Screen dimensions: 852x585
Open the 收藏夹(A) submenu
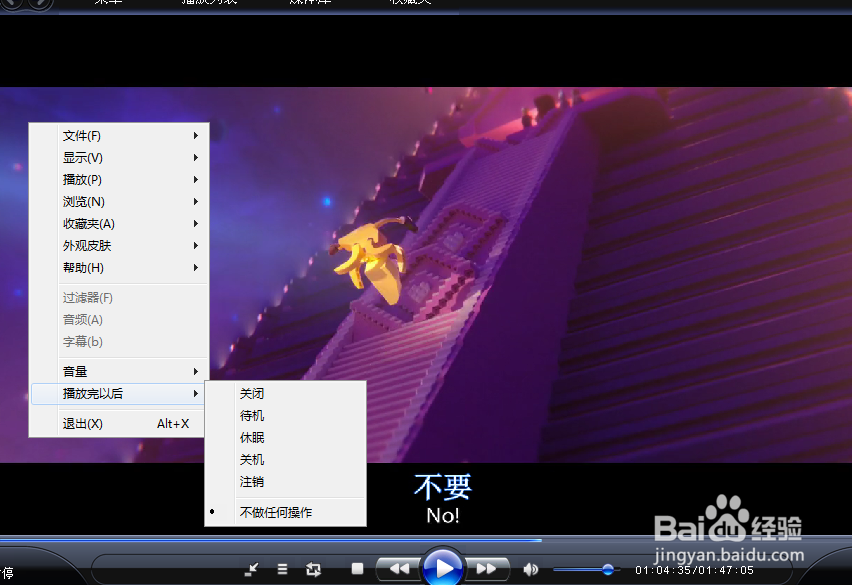[x=119, y=224]
